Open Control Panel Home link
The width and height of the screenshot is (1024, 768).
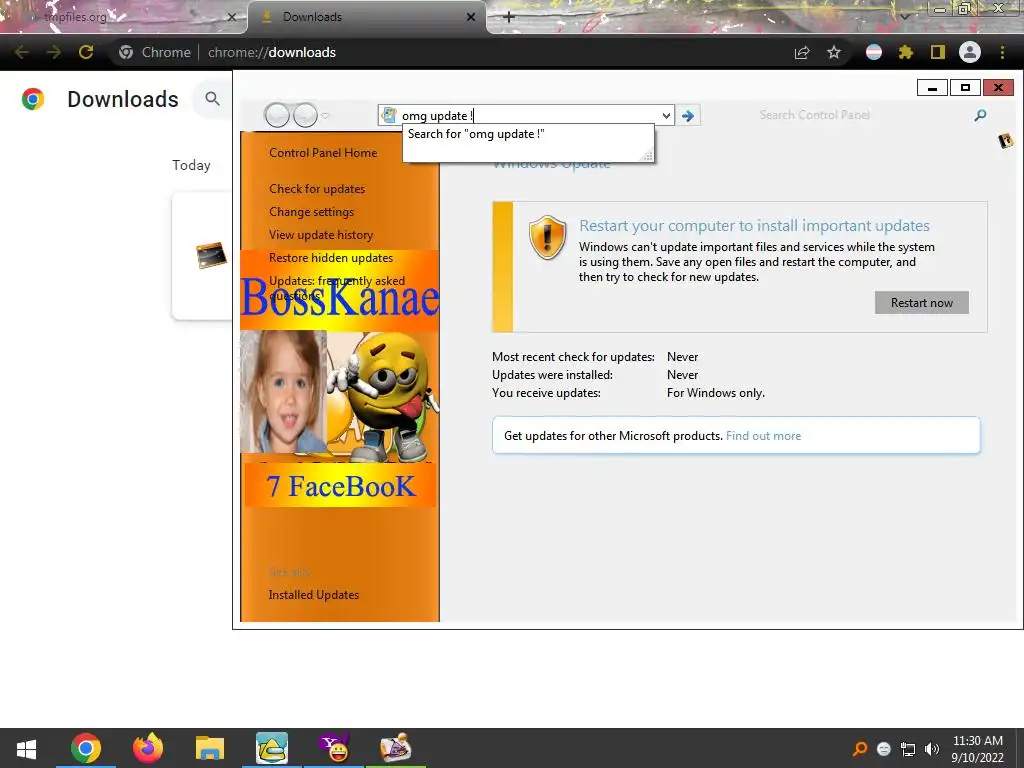click(x=323, y=153)
